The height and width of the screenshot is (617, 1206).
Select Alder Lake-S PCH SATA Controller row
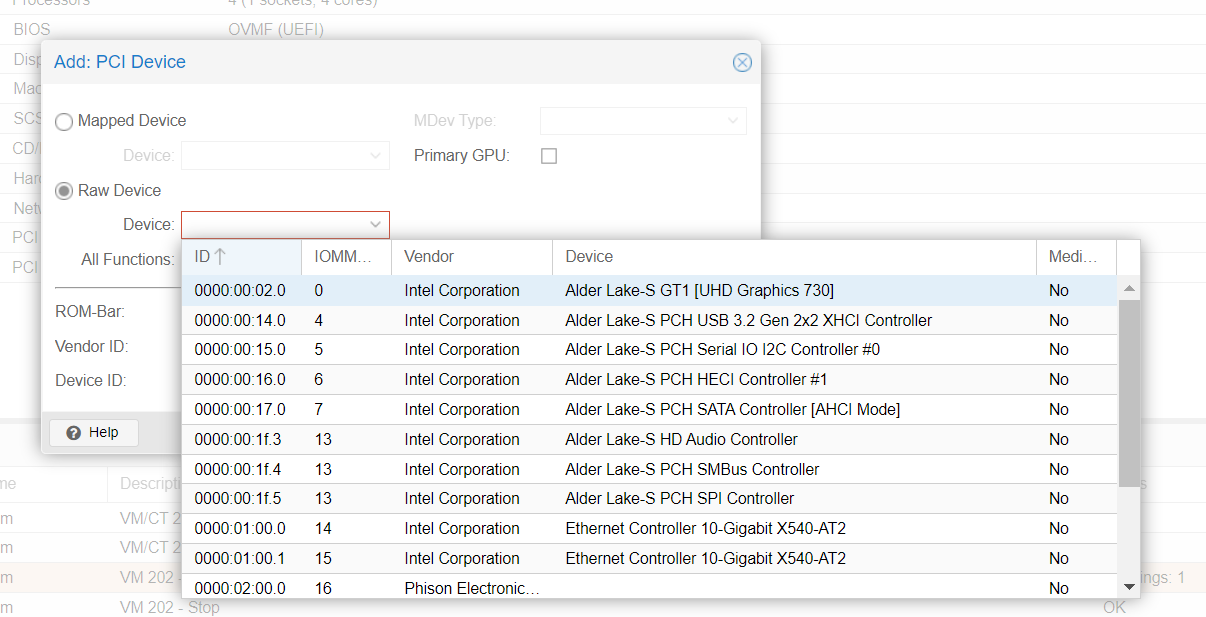[x=649, y=410]
